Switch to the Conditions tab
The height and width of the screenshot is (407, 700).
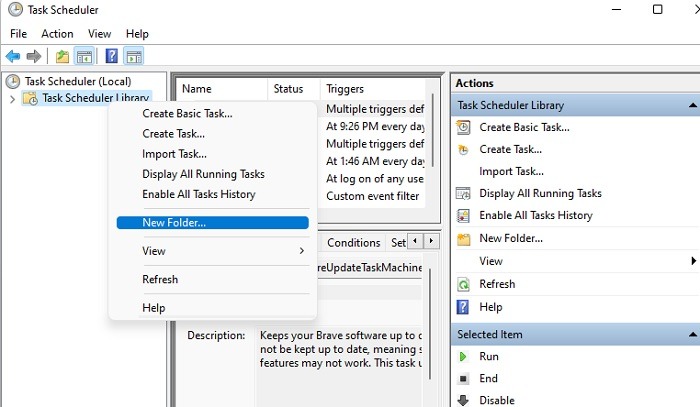point(354,242)
